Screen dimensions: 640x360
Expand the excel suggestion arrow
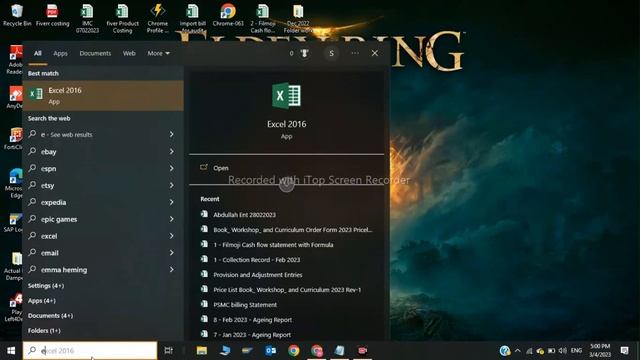click(x=171, y=236)
